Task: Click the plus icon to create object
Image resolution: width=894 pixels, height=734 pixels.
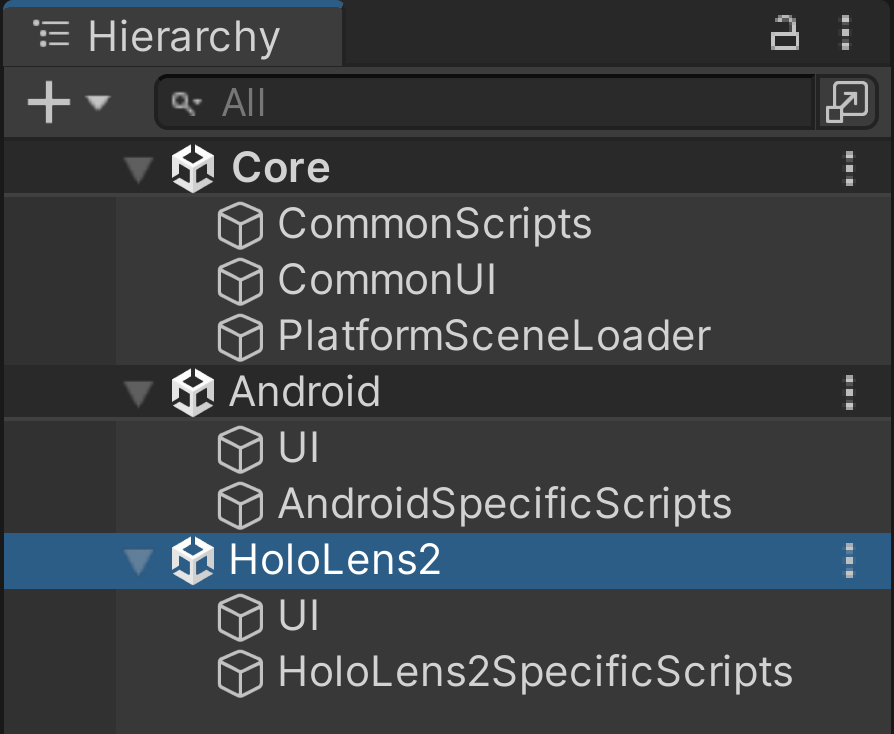Action: click(x=49, y=102)
